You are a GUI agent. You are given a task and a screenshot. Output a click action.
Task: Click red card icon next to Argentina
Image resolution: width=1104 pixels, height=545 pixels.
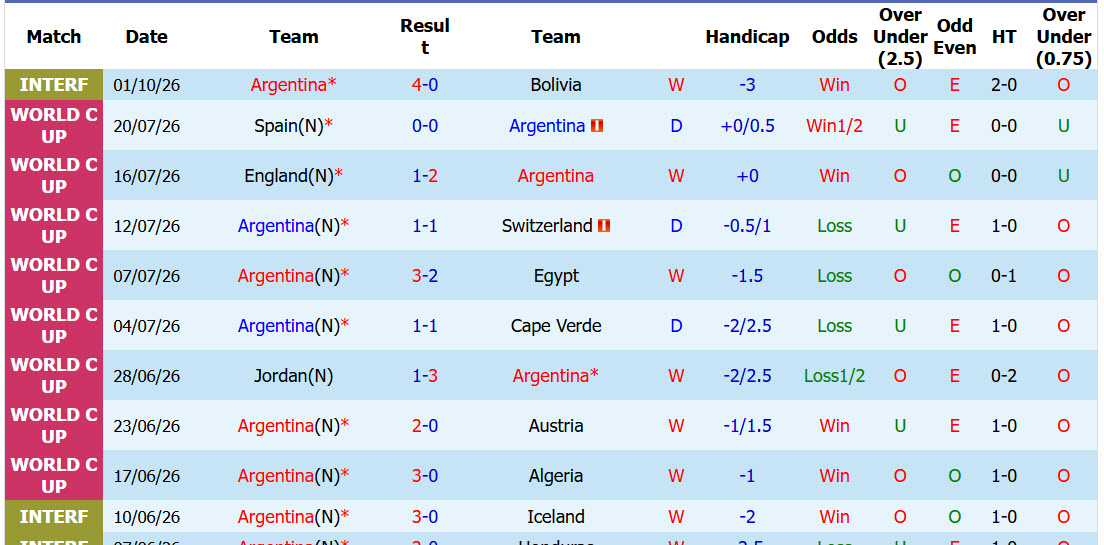click(x=597, y=126)
